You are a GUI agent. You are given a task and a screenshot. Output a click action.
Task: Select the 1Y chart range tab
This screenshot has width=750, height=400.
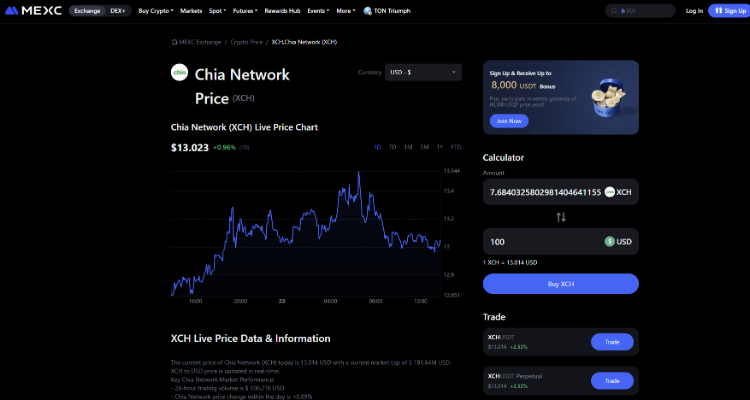coord(440,147)
